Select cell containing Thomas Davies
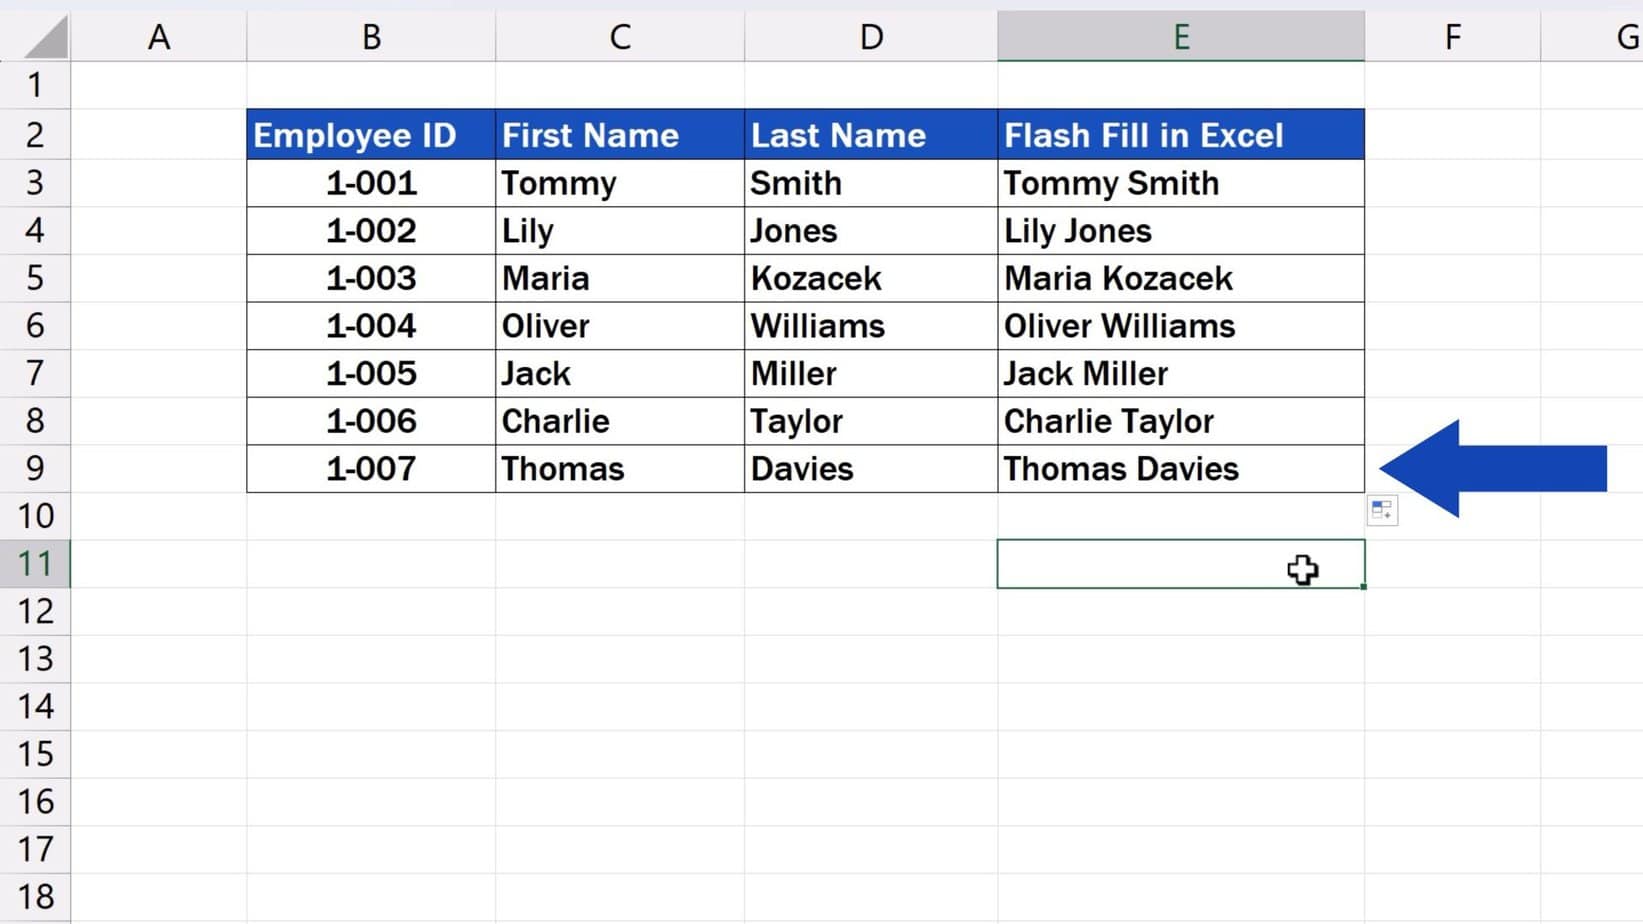The height and width of the screenshot is (924, 1643). 1181,469
